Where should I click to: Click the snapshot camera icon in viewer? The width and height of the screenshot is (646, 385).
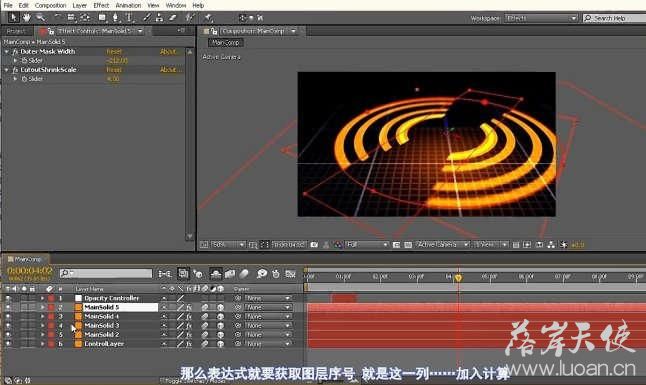(314, 245)
